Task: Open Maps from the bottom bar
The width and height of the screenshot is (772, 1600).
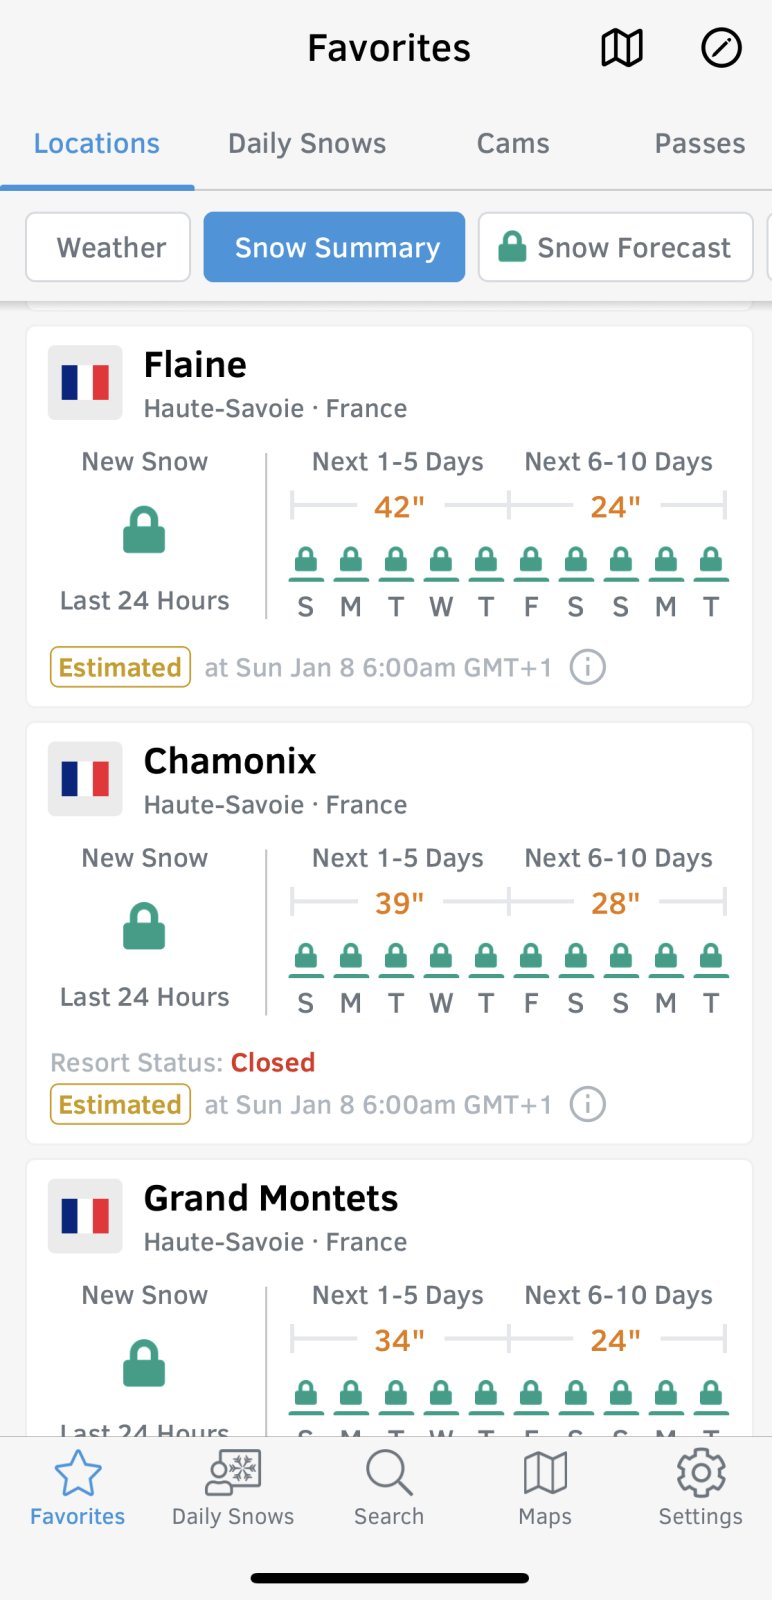Action: (545, 1488)
